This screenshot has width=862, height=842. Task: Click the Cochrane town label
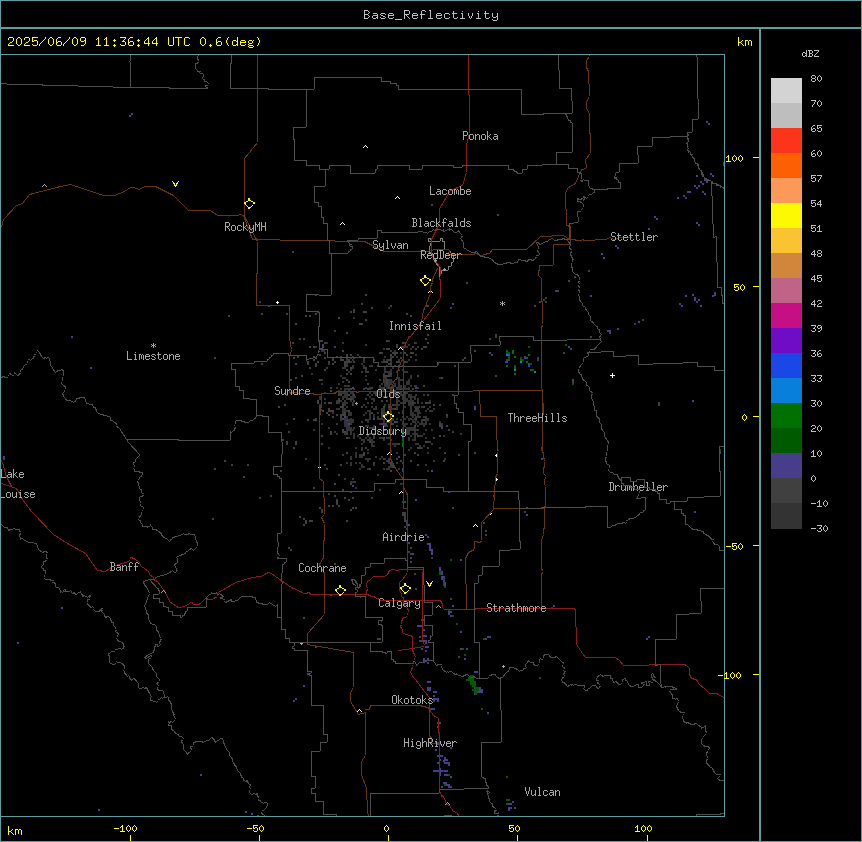(x=322, y=568)
